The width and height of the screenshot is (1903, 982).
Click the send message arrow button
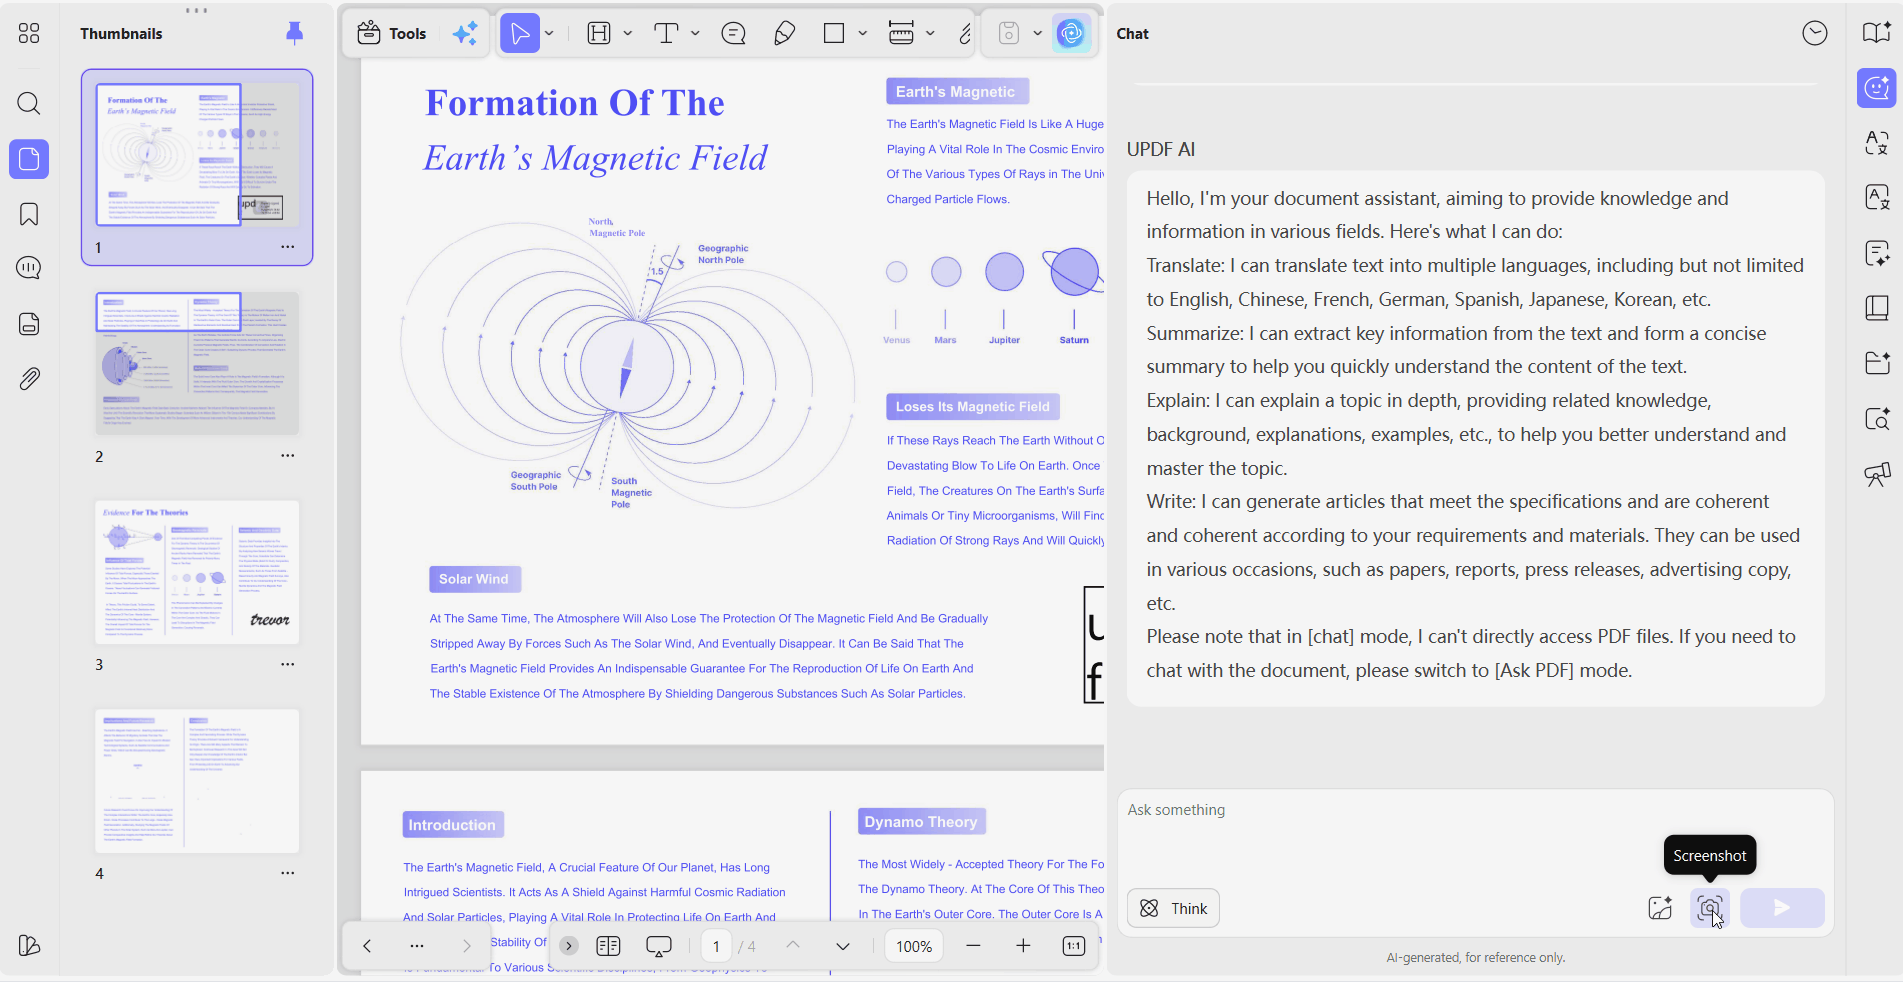[x=1782, y=908]
